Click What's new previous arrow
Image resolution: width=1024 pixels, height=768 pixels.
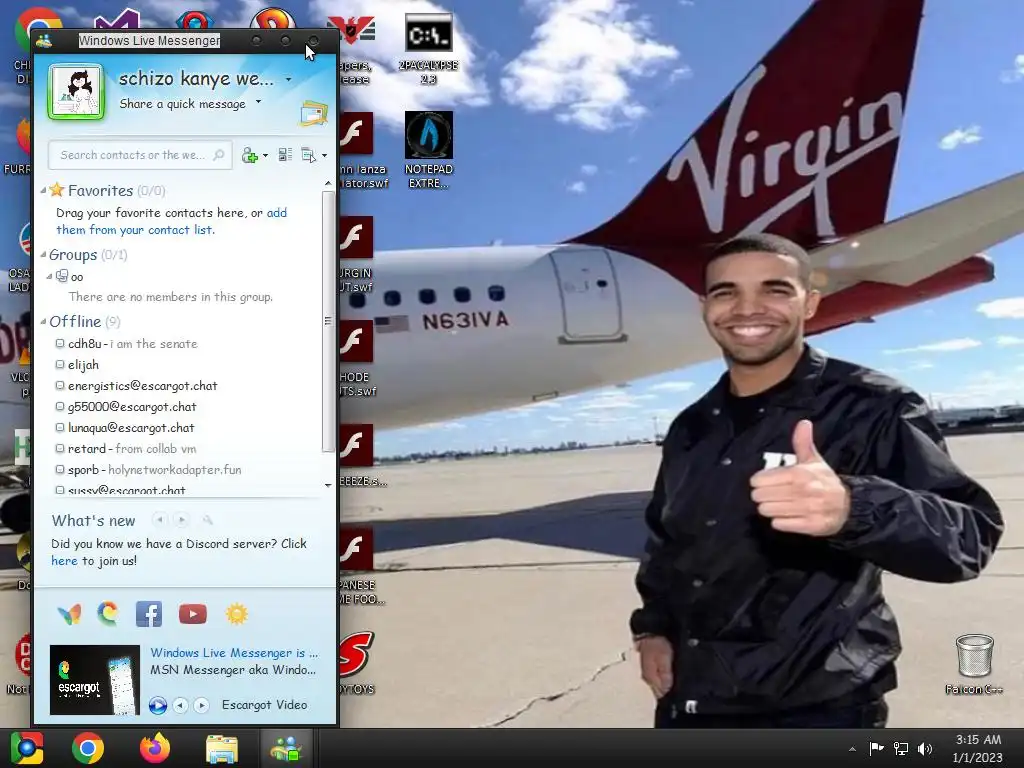[159, 520]
